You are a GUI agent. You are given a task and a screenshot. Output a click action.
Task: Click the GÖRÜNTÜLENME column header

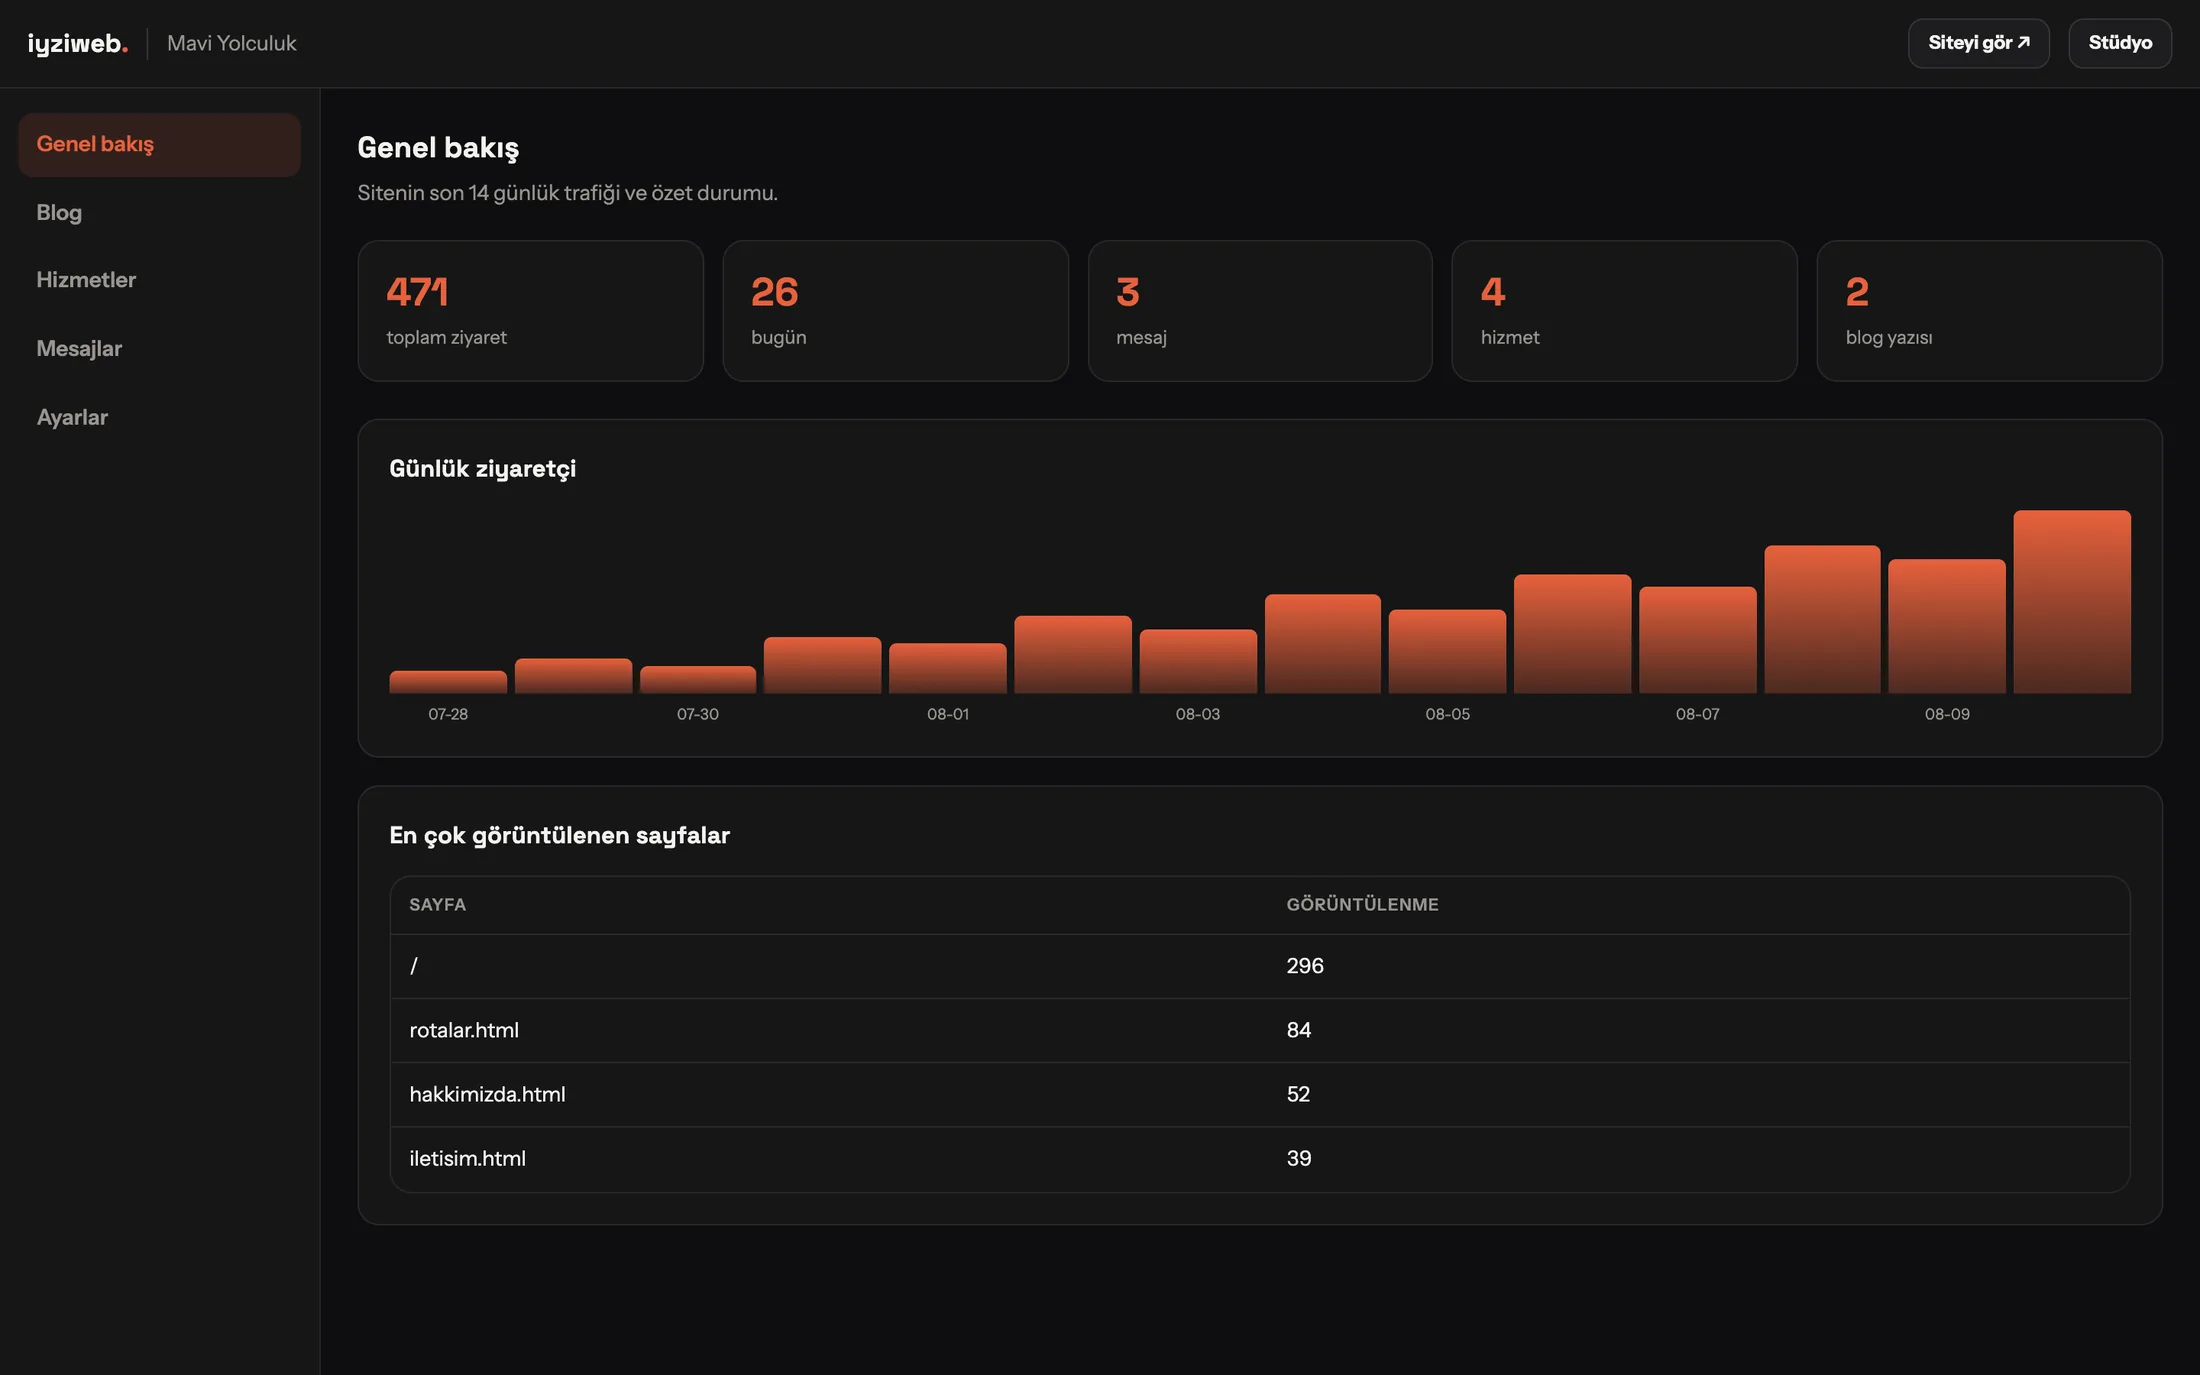(1362, 905)
